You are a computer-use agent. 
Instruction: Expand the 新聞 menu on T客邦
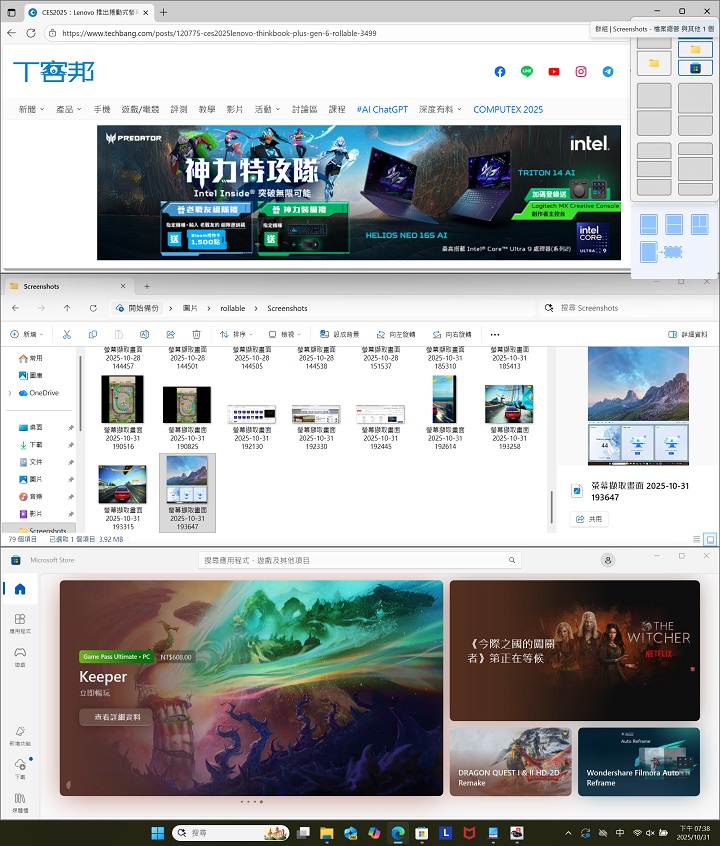31,110
